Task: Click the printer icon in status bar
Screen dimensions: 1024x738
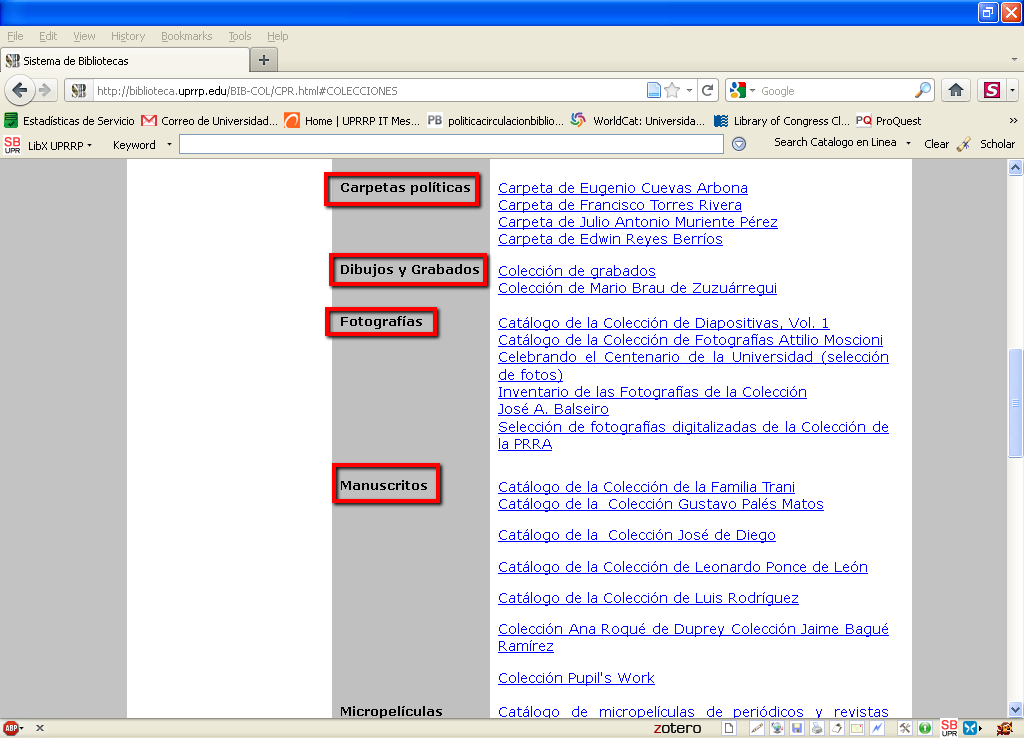Action: tap(816, 728)
